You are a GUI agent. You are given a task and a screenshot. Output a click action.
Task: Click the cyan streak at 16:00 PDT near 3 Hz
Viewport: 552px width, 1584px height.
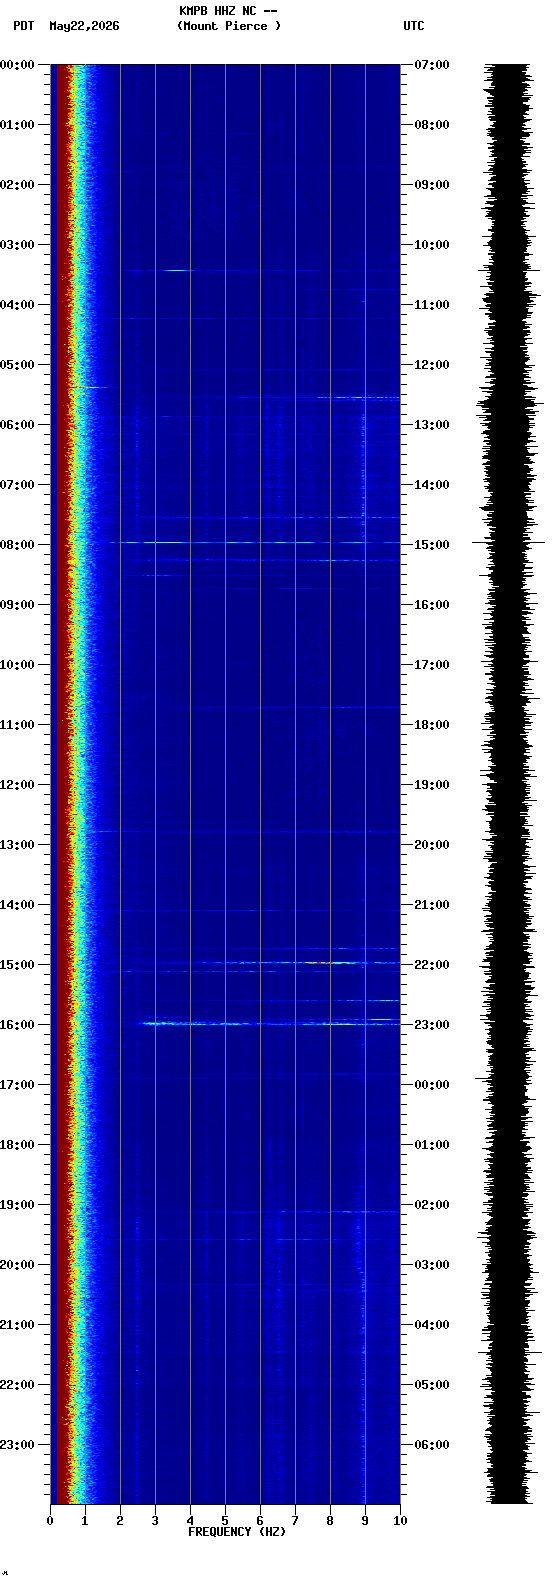(158, 1023)
